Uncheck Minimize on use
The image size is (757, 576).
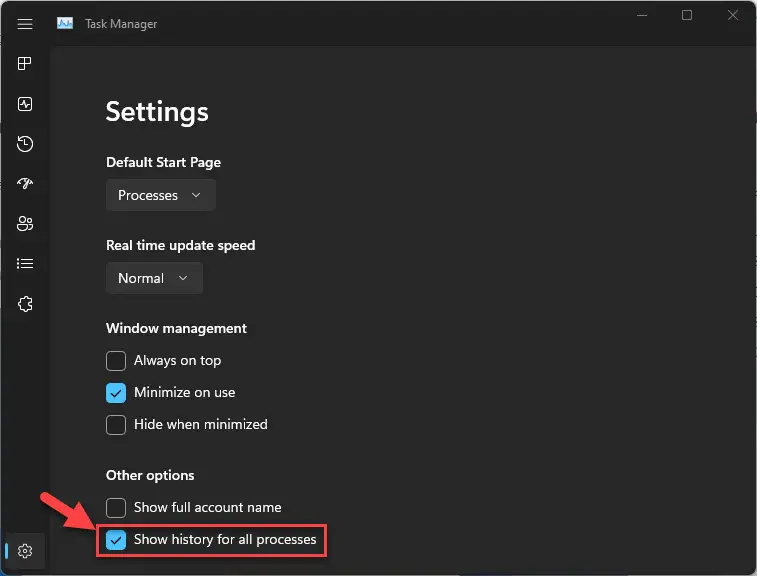coord(116,393)
